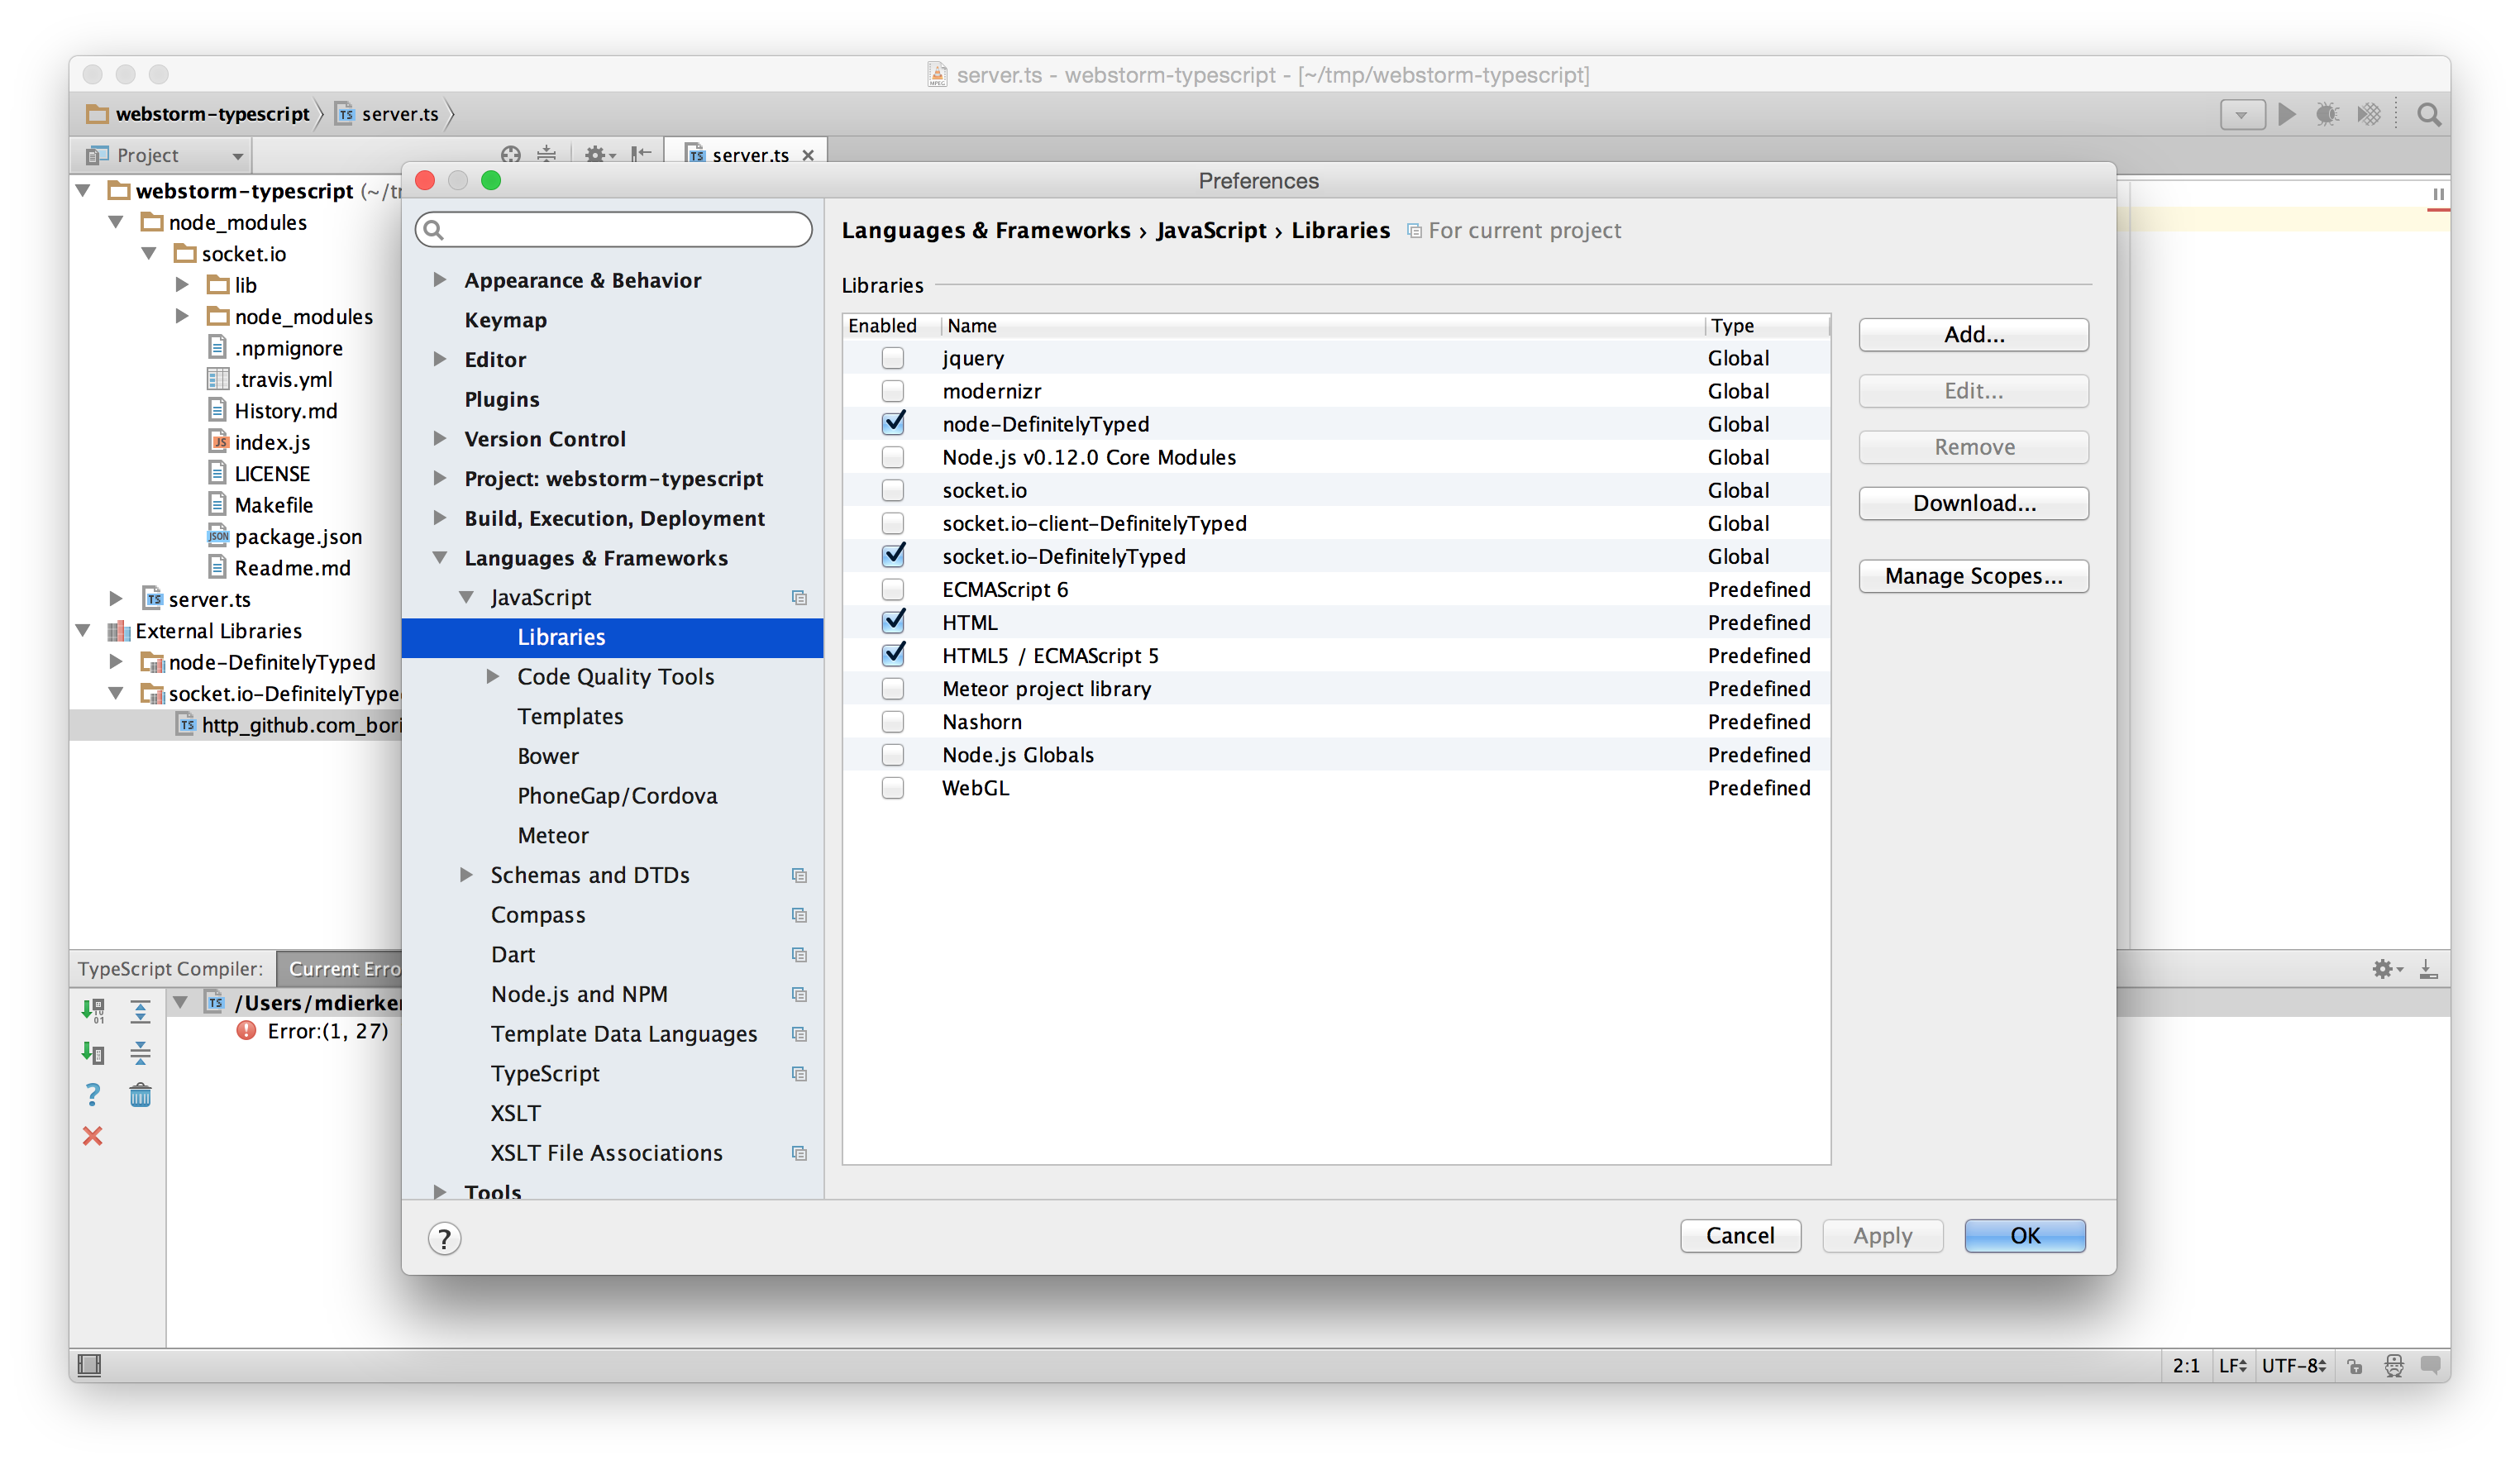Screen dimensions: 2520x1465
Task: Open the Templates settings page
Action: [570, 717]
